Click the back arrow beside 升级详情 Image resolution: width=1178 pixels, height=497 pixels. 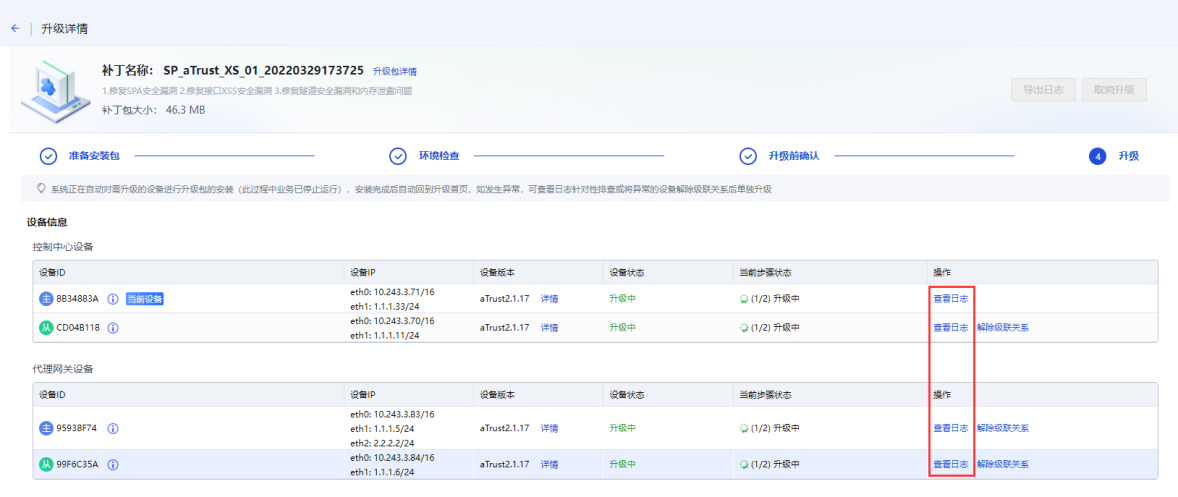click(x=15, y=28)
